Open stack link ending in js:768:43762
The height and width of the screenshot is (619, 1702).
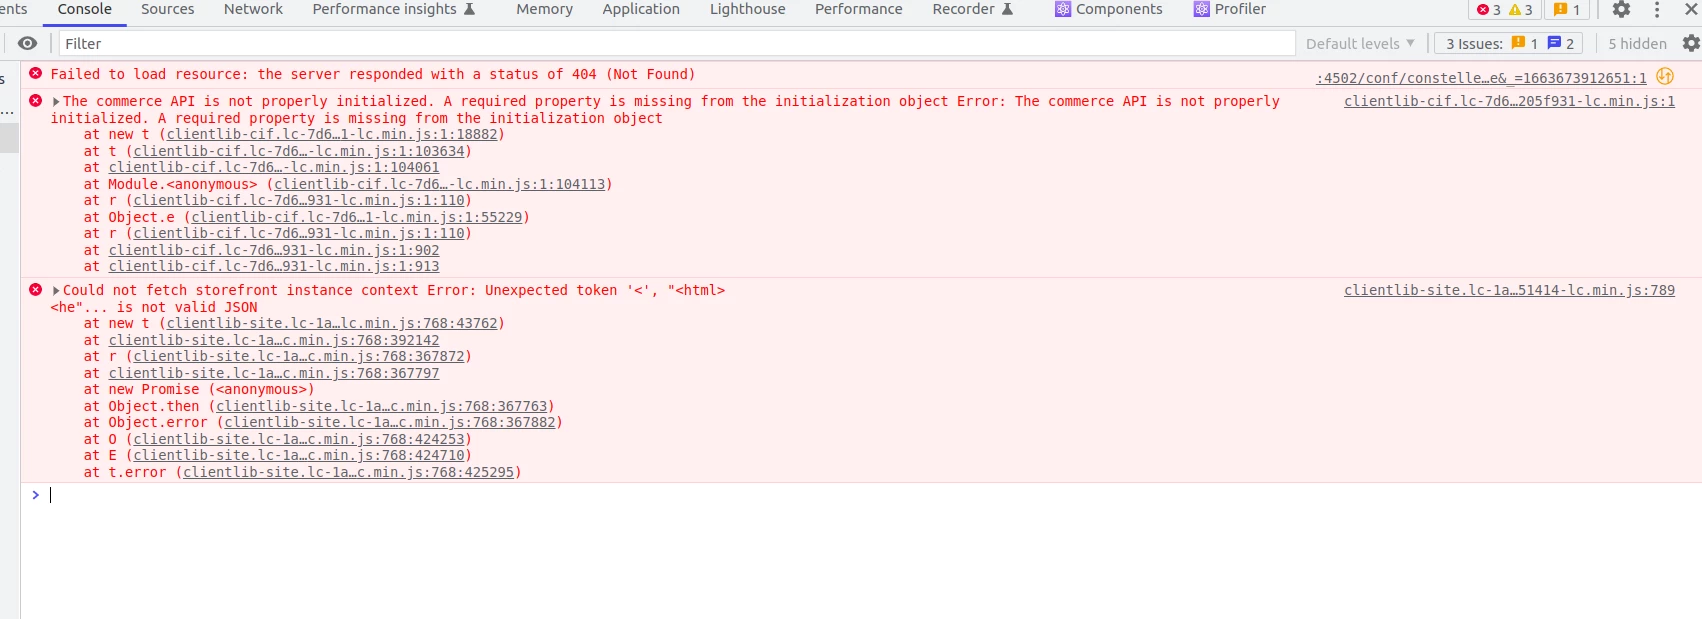(x=332, y=323)
